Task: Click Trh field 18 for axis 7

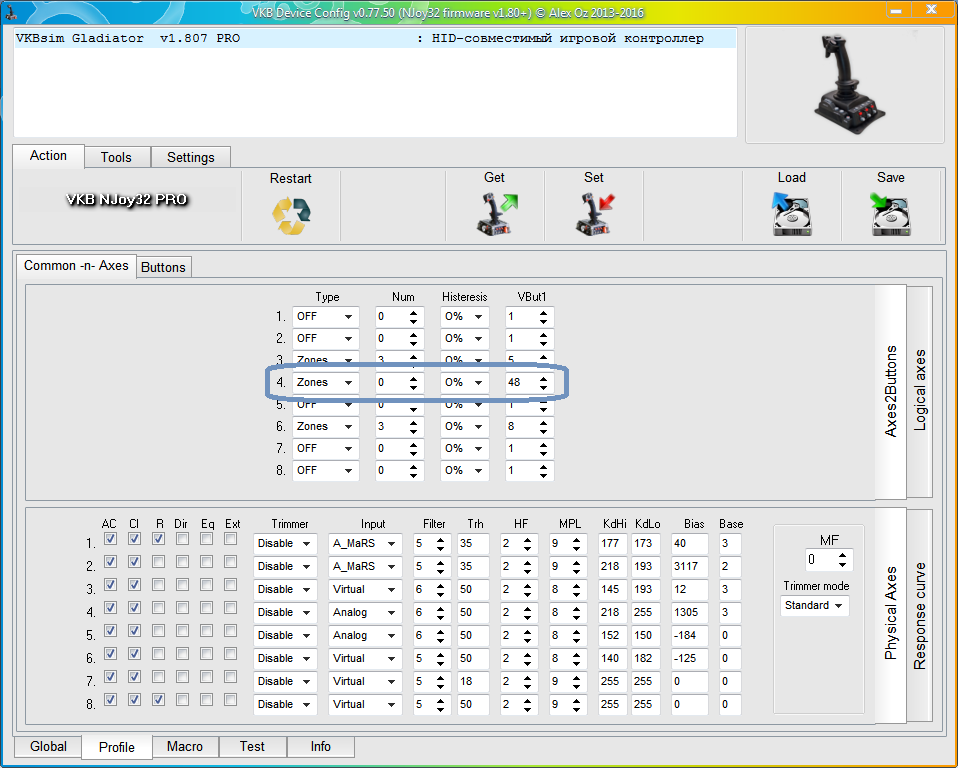Action: 473,681
